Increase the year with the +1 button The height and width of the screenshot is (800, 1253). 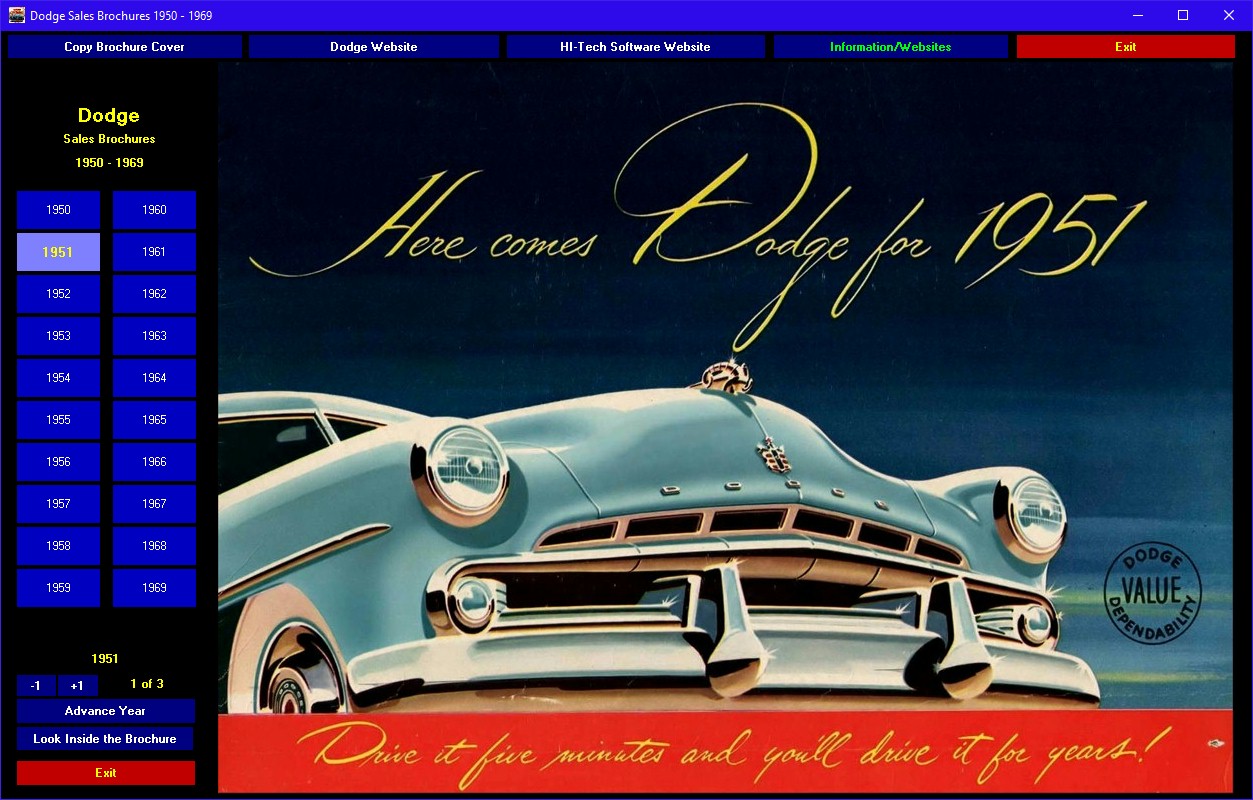click(77, 685)
